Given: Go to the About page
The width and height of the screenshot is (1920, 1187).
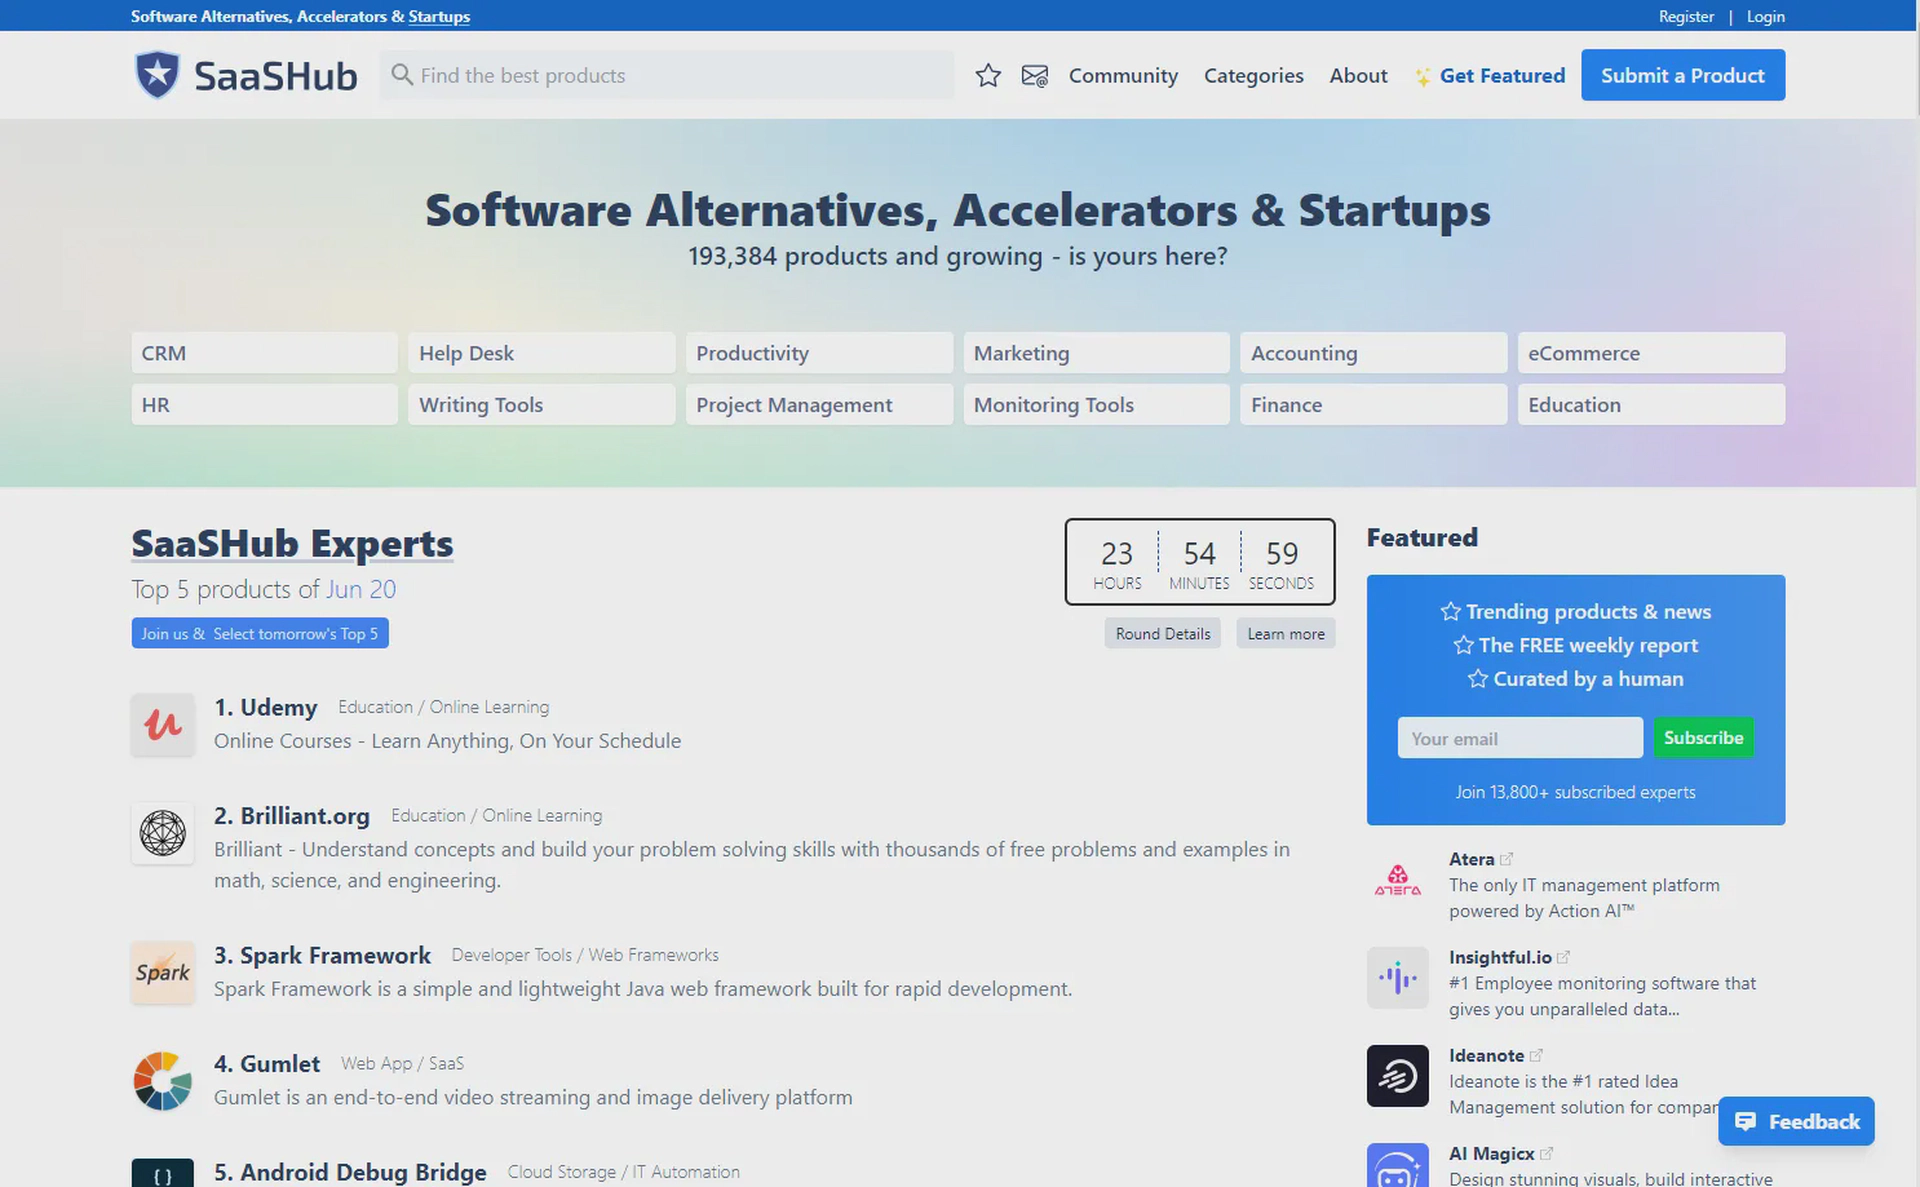Looking at the screenshot, I should point(1358,76).
